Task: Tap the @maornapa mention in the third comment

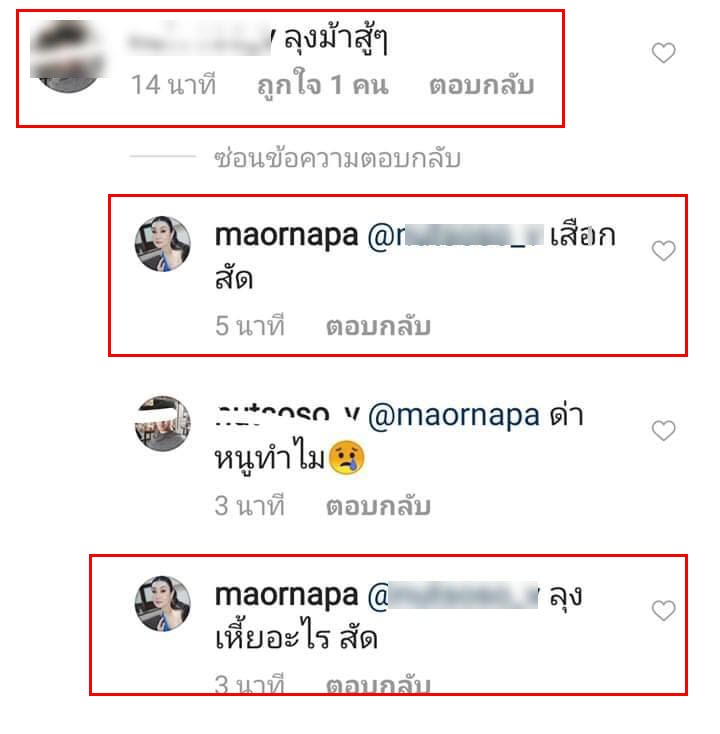Action: [453, 416]
